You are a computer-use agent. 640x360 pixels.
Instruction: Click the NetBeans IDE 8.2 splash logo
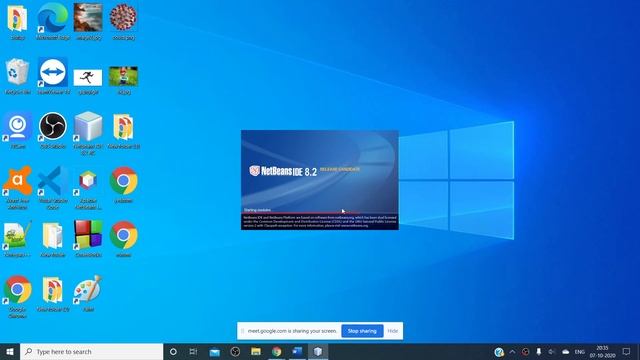pyautogui.click(x=283, y=171)
